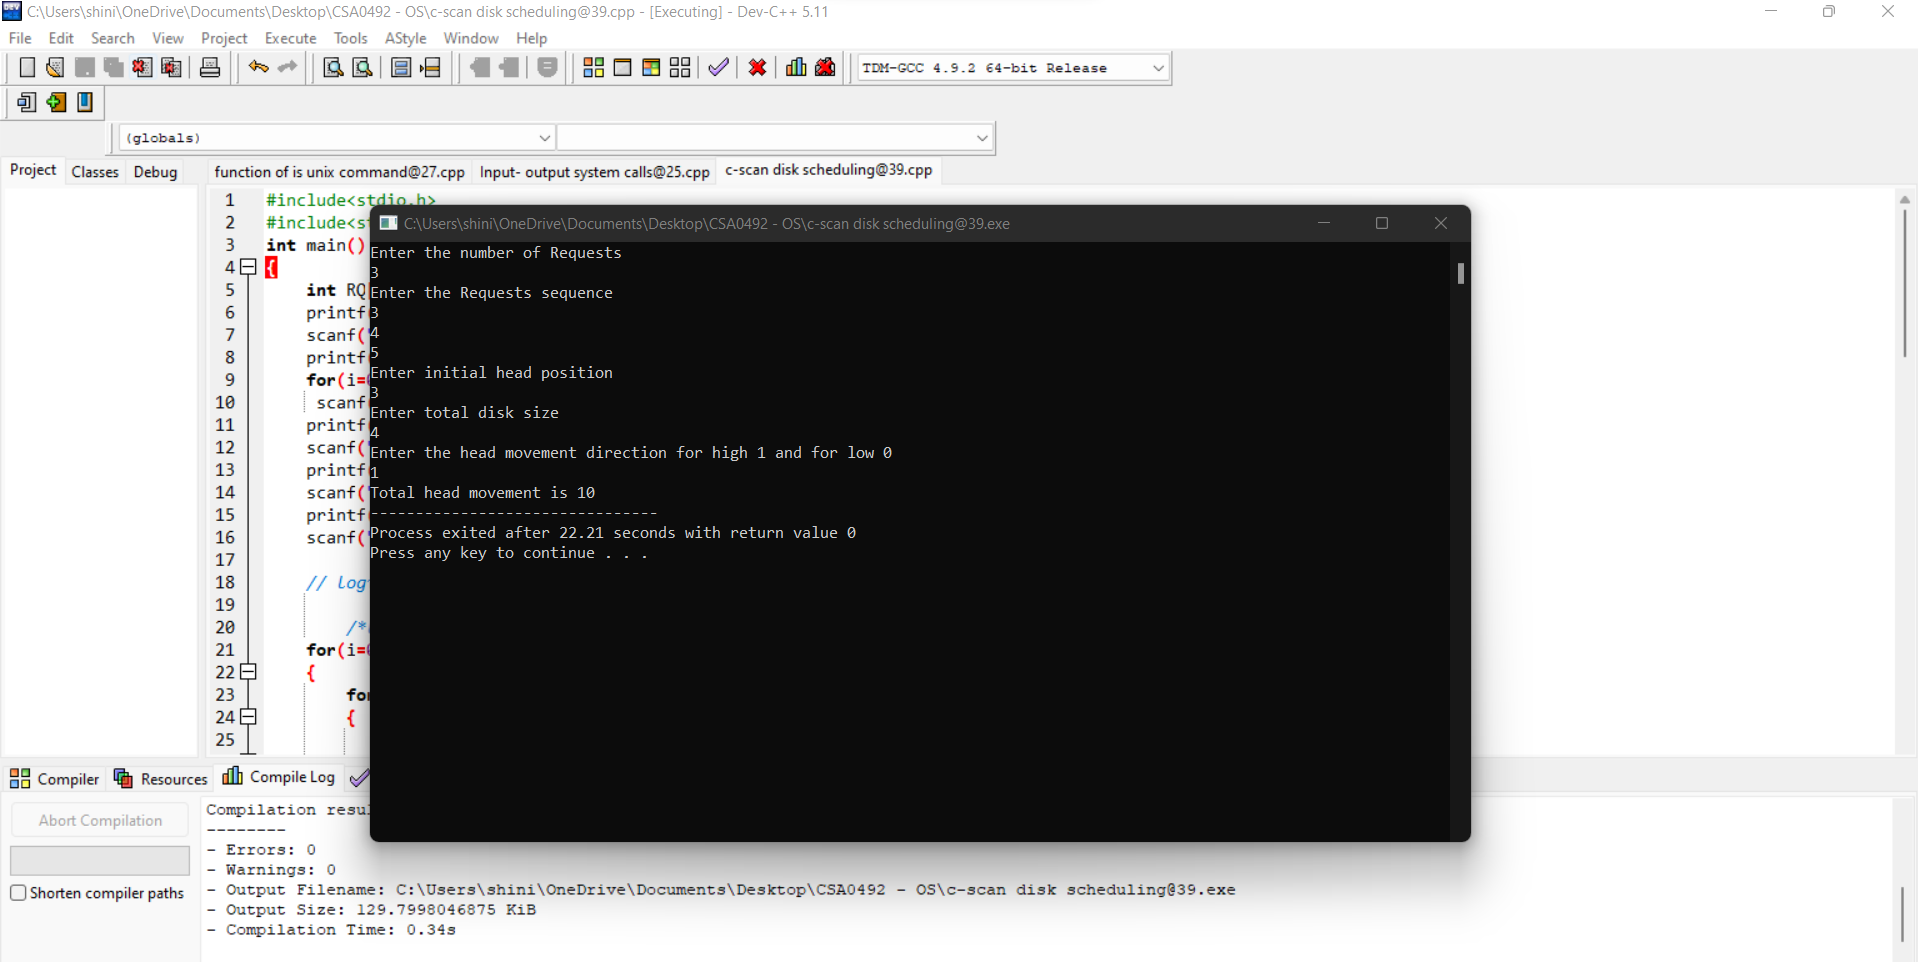
Task: Click the Undo arrow icon
Action: [x=257, y=67]
